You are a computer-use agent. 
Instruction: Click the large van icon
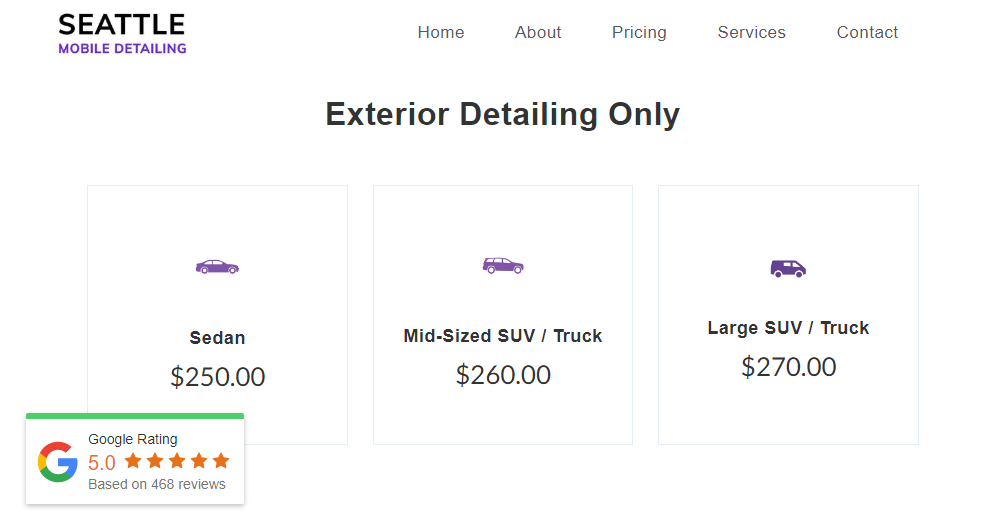[x=788, y=268]
